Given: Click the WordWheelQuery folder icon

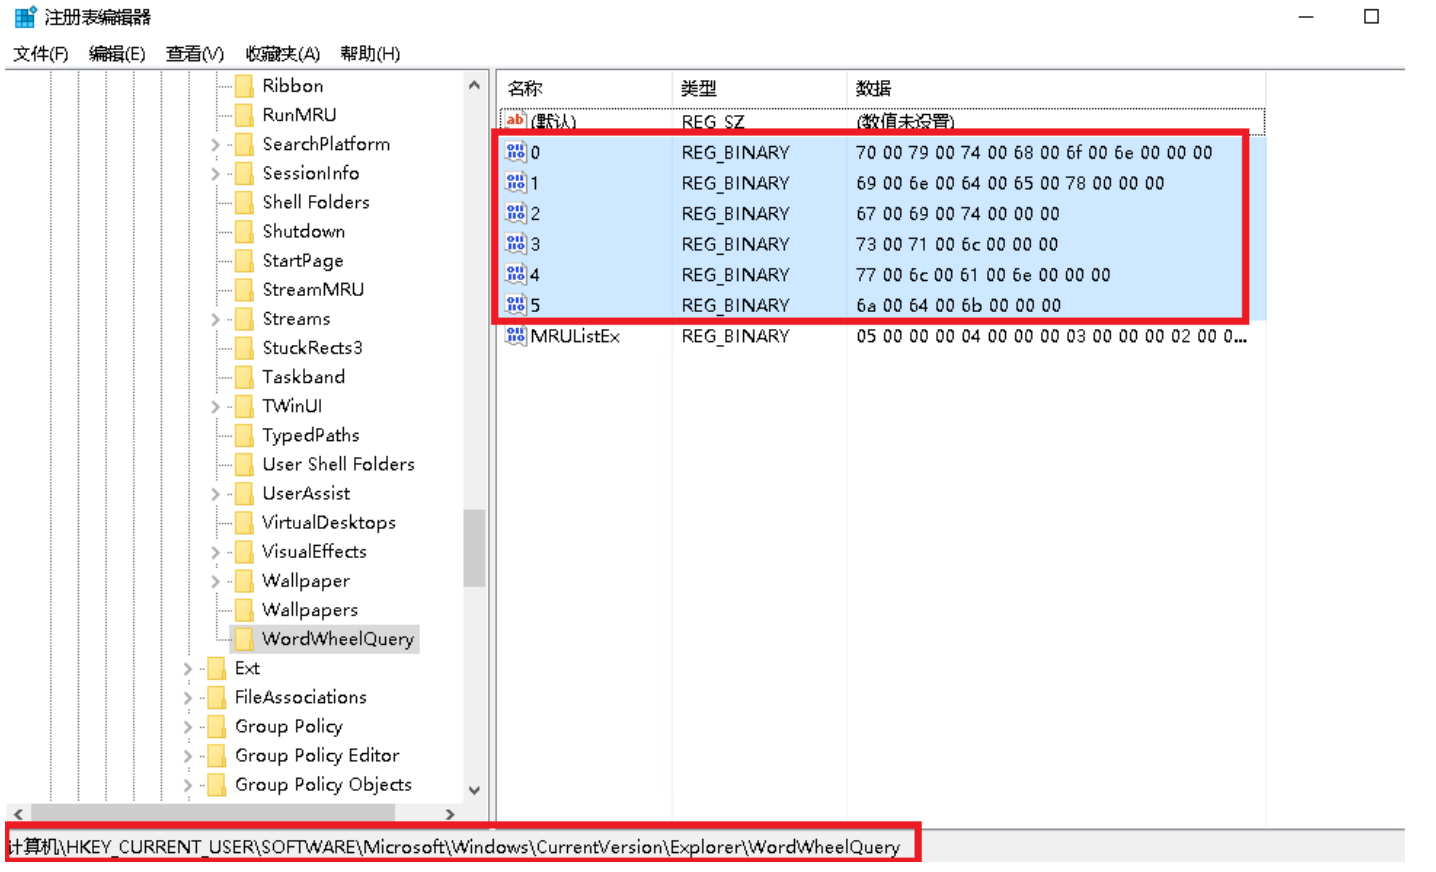Looking at the screenshot, I should 244,639.
